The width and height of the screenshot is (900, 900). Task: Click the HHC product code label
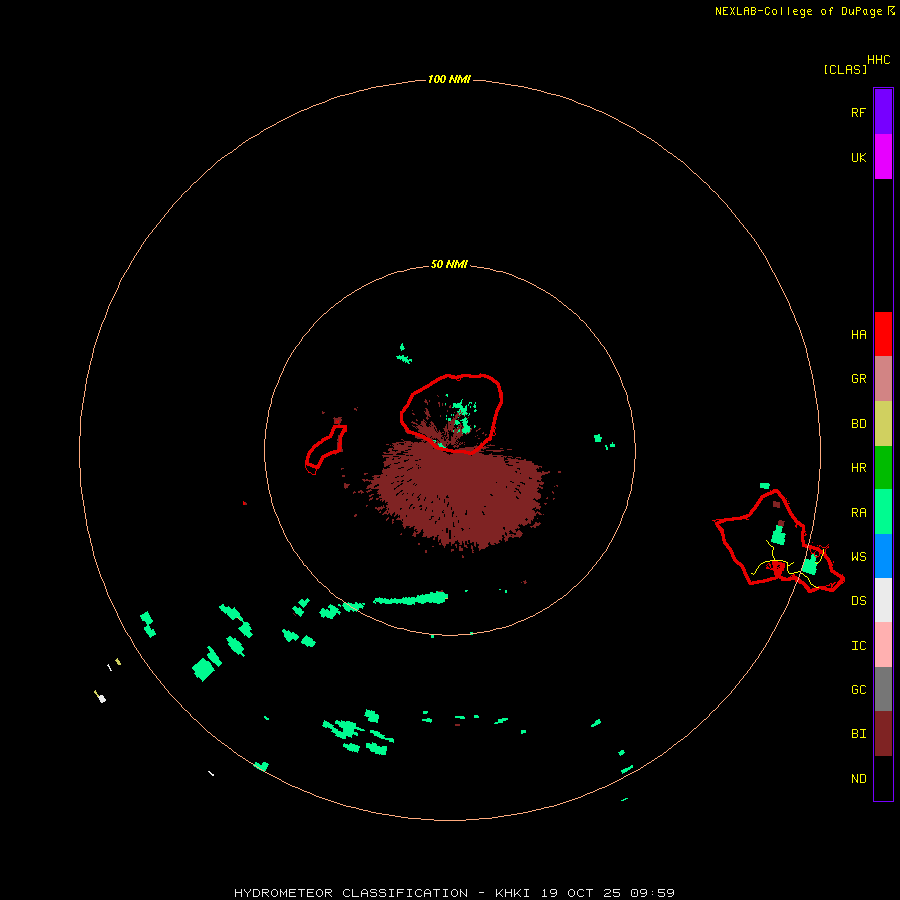[x=878, y=60]
